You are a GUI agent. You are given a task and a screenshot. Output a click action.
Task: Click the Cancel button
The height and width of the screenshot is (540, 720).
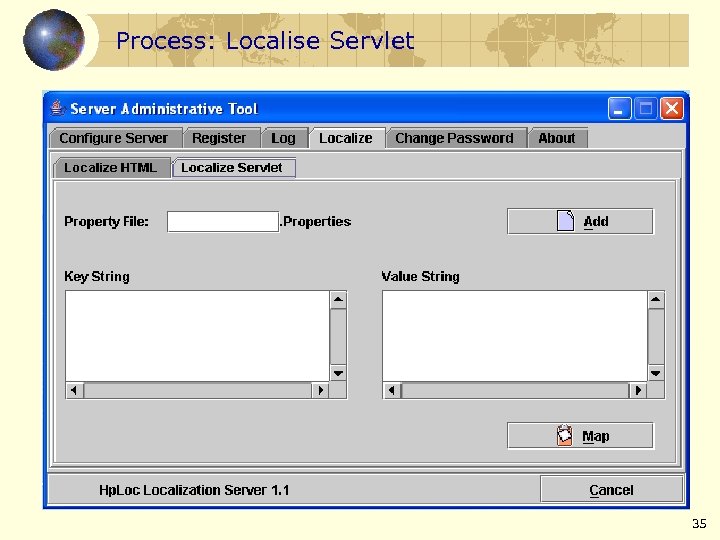611,490
